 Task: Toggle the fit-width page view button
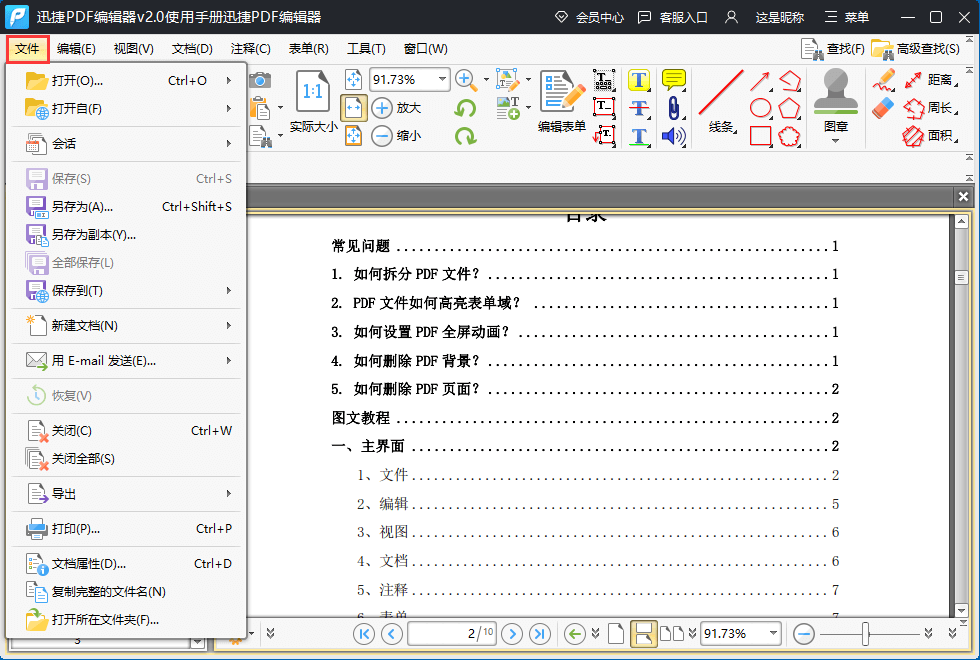click(353, 108)
